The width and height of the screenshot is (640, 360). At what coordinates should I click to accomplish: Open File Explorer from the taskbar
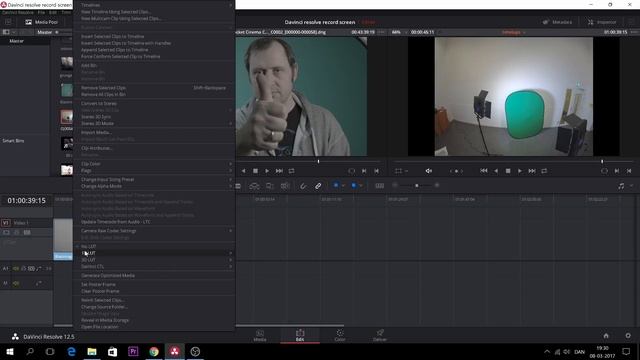(92, 351)
